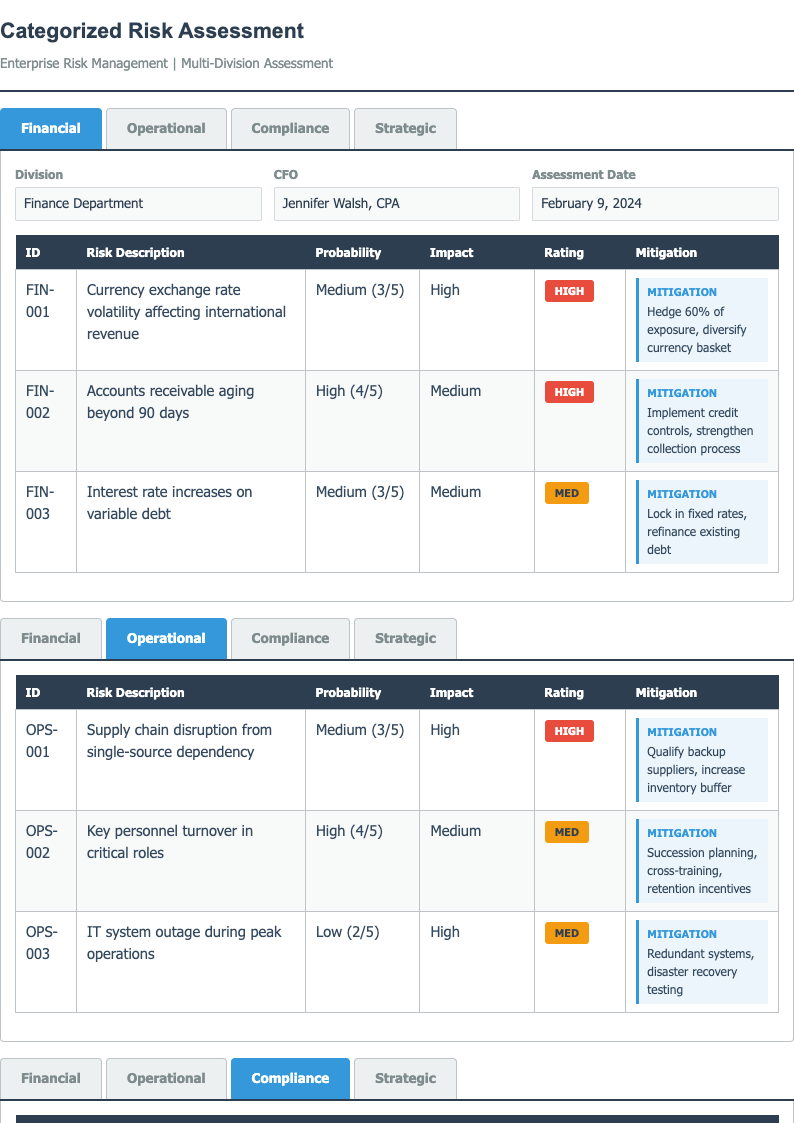Select the hedge exposure mitigation note for FIN-001

click(x=702, y=320)
